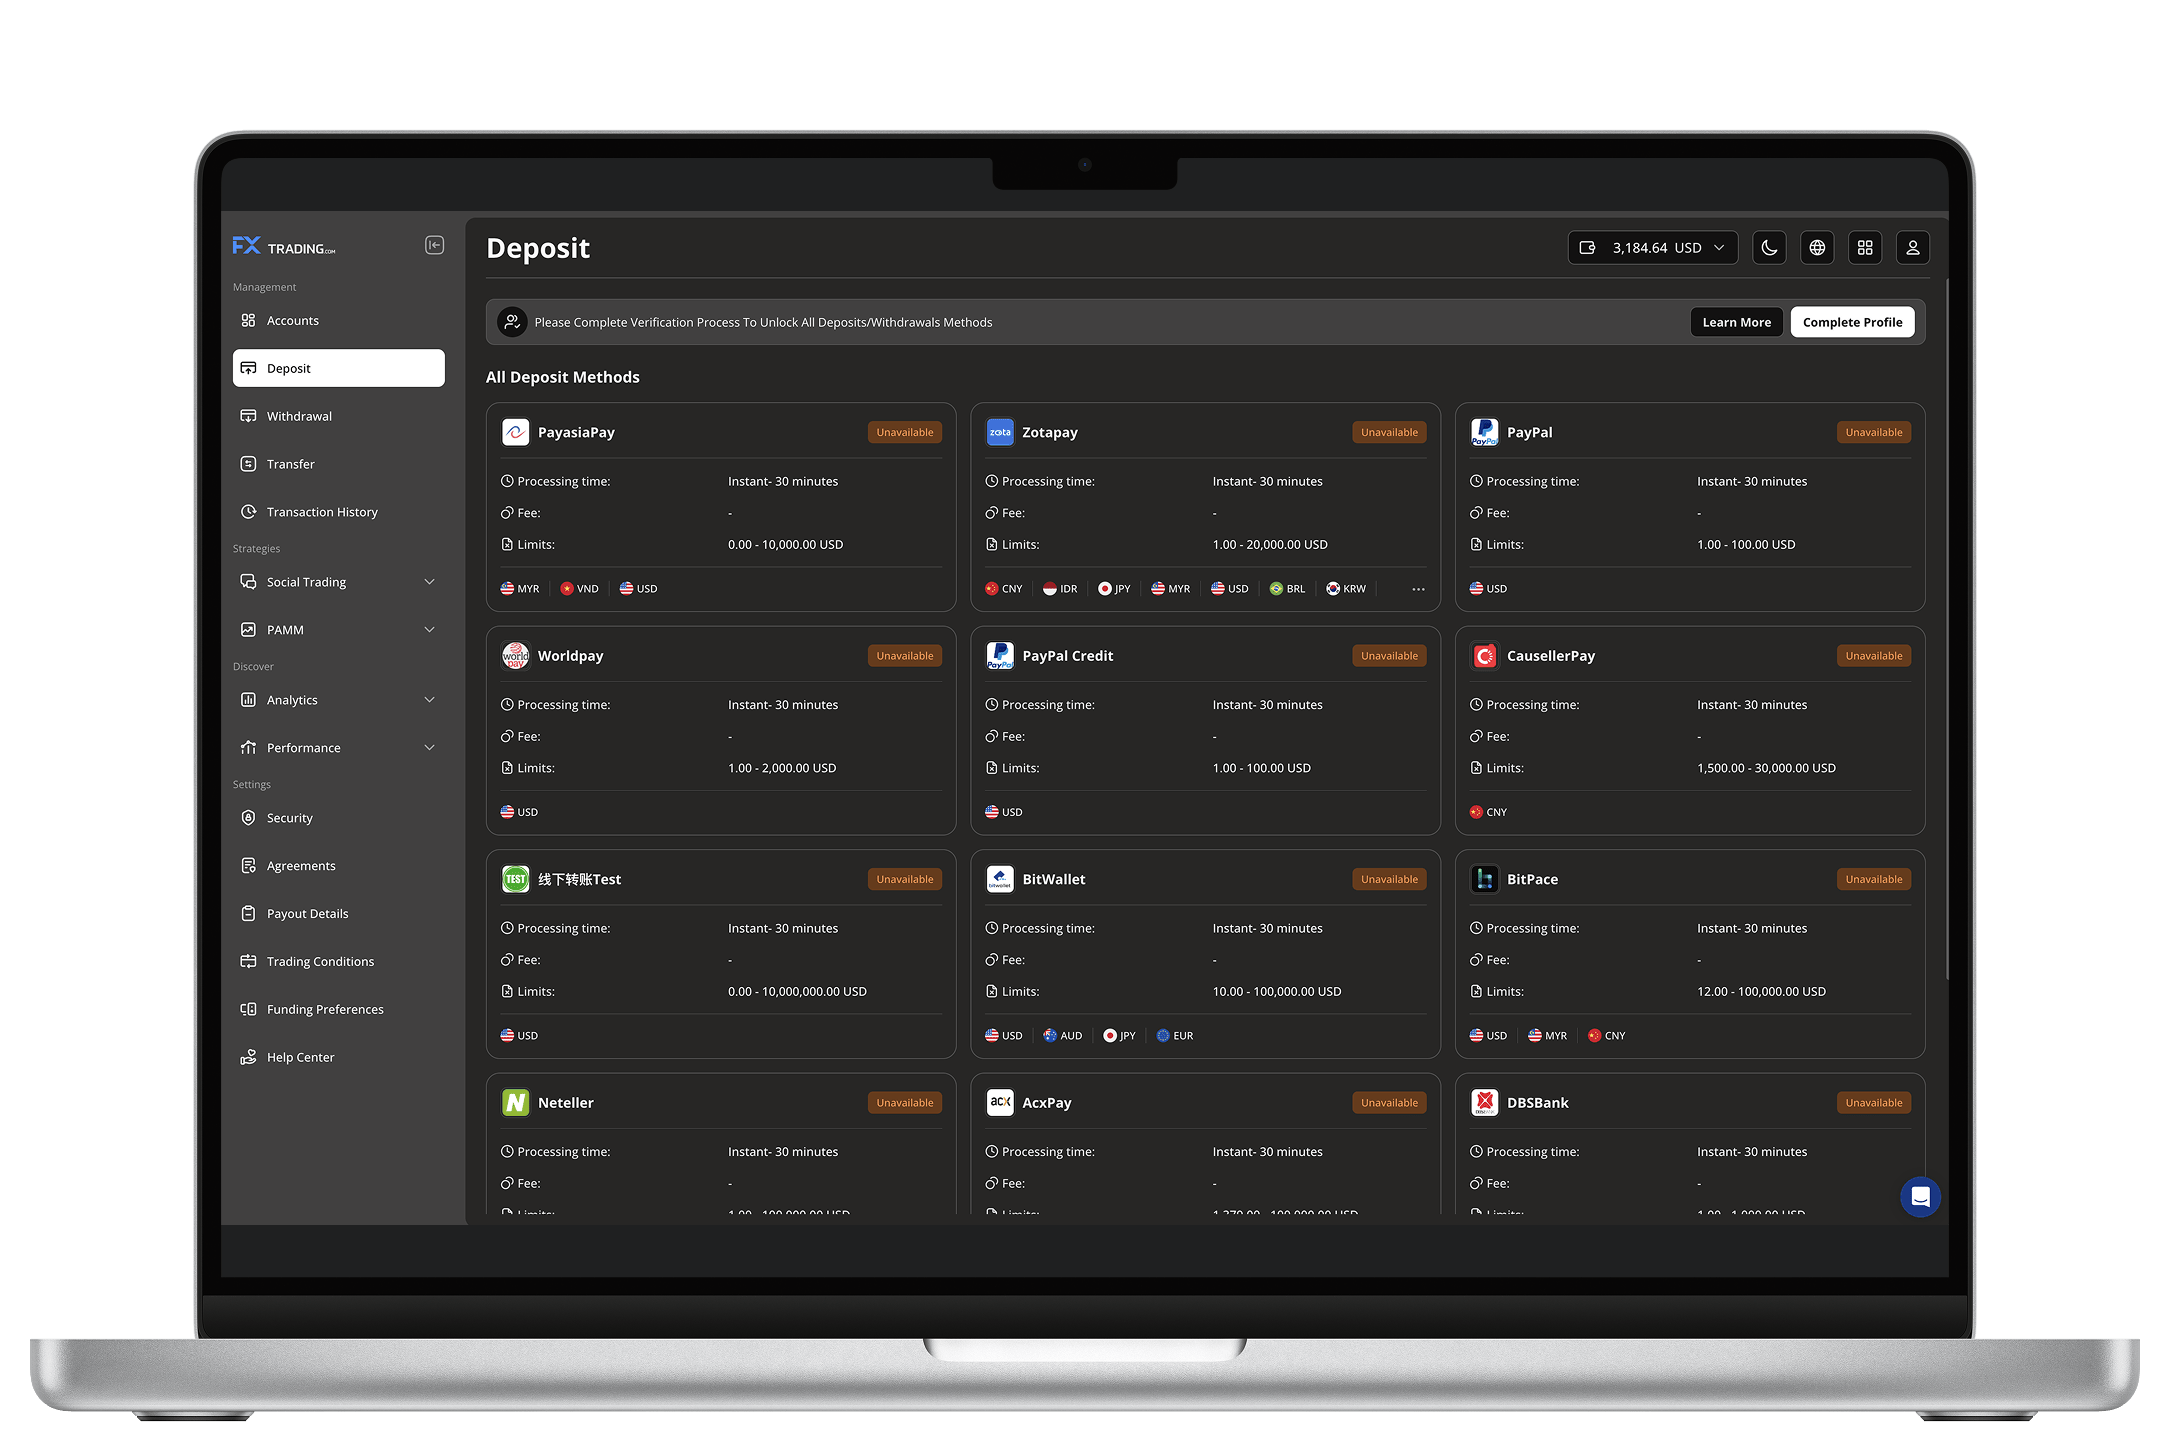This screenshot has width=2170, height=1435.
Task: Open the chat support bubble
Action: tap(1919, 1197)
